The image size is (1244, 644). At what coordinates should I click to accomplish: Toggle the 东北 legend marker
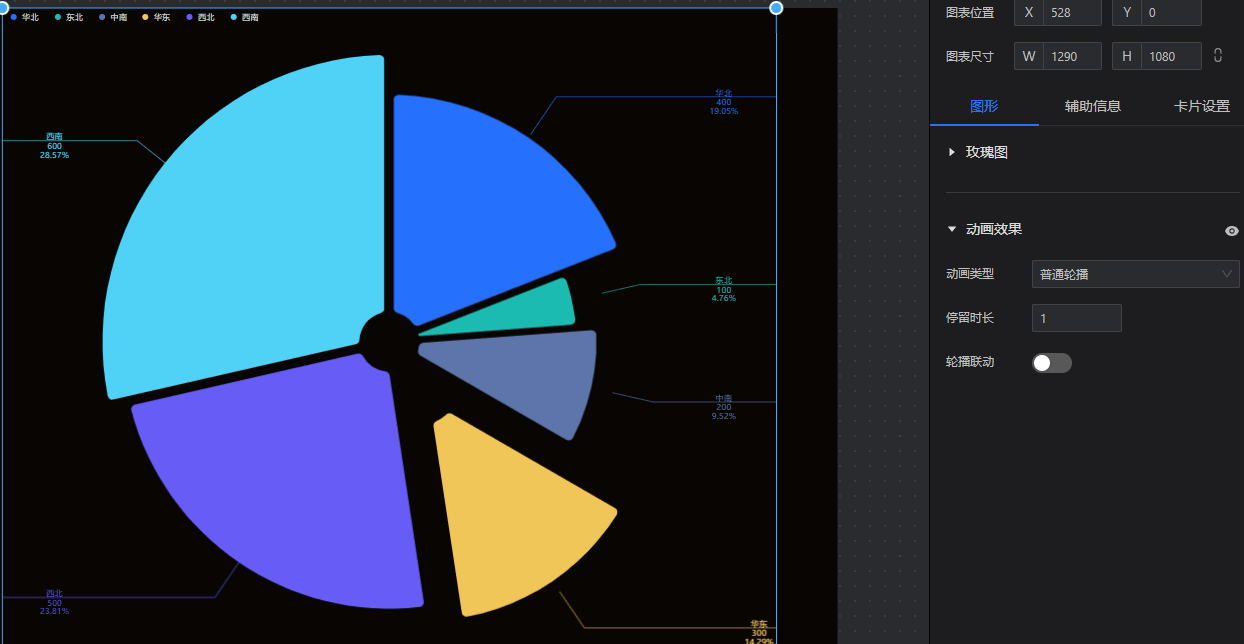(58, 17)
